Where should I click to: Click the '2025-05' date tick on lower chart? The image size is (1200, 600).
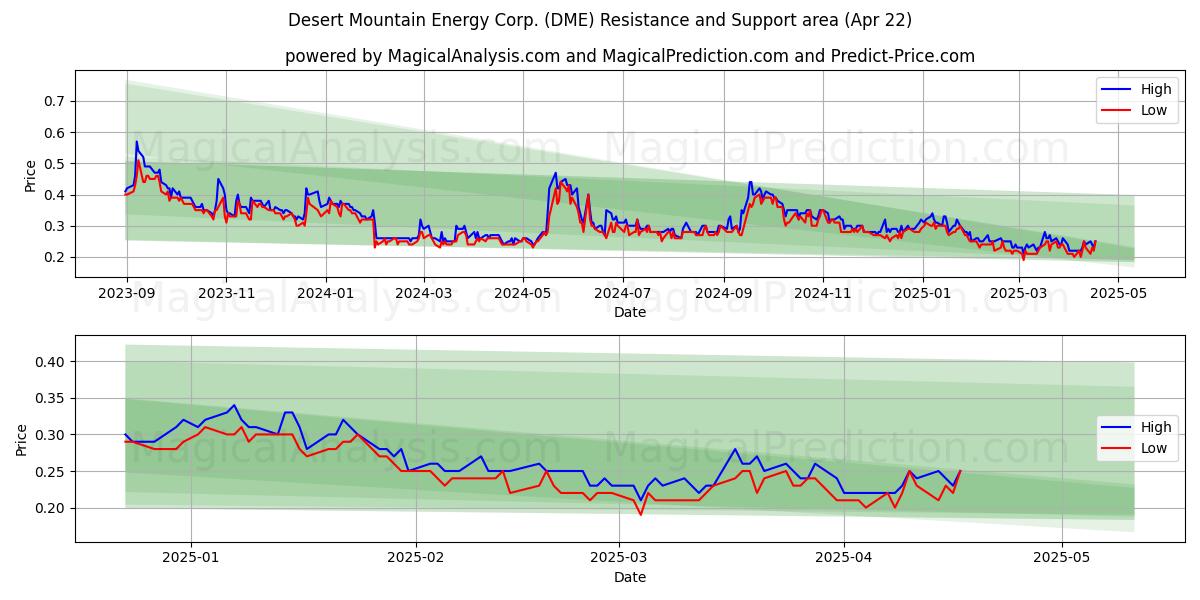1062,559
